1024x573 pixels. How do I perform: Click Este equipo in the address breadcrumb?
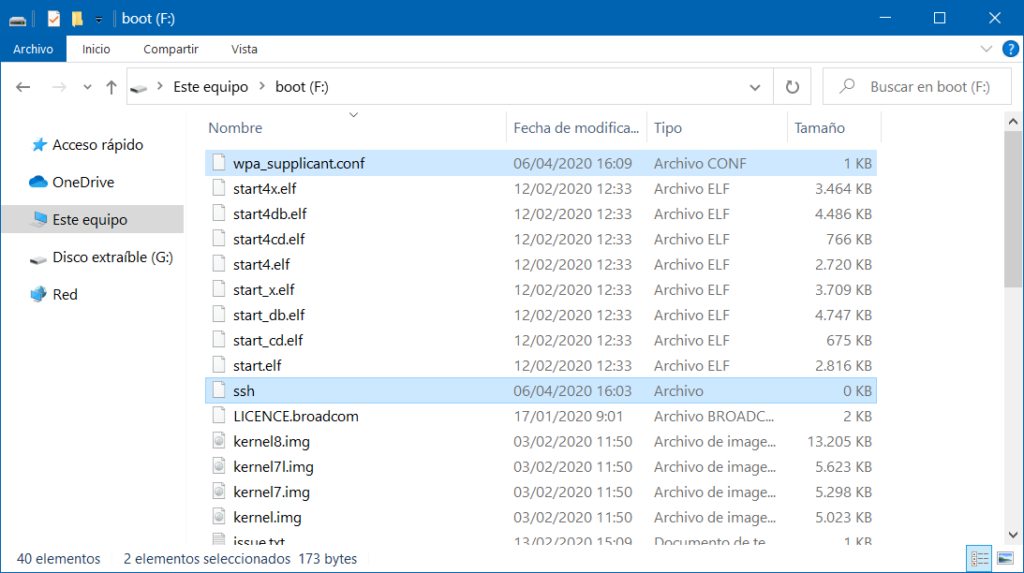[x=210, y=87]
